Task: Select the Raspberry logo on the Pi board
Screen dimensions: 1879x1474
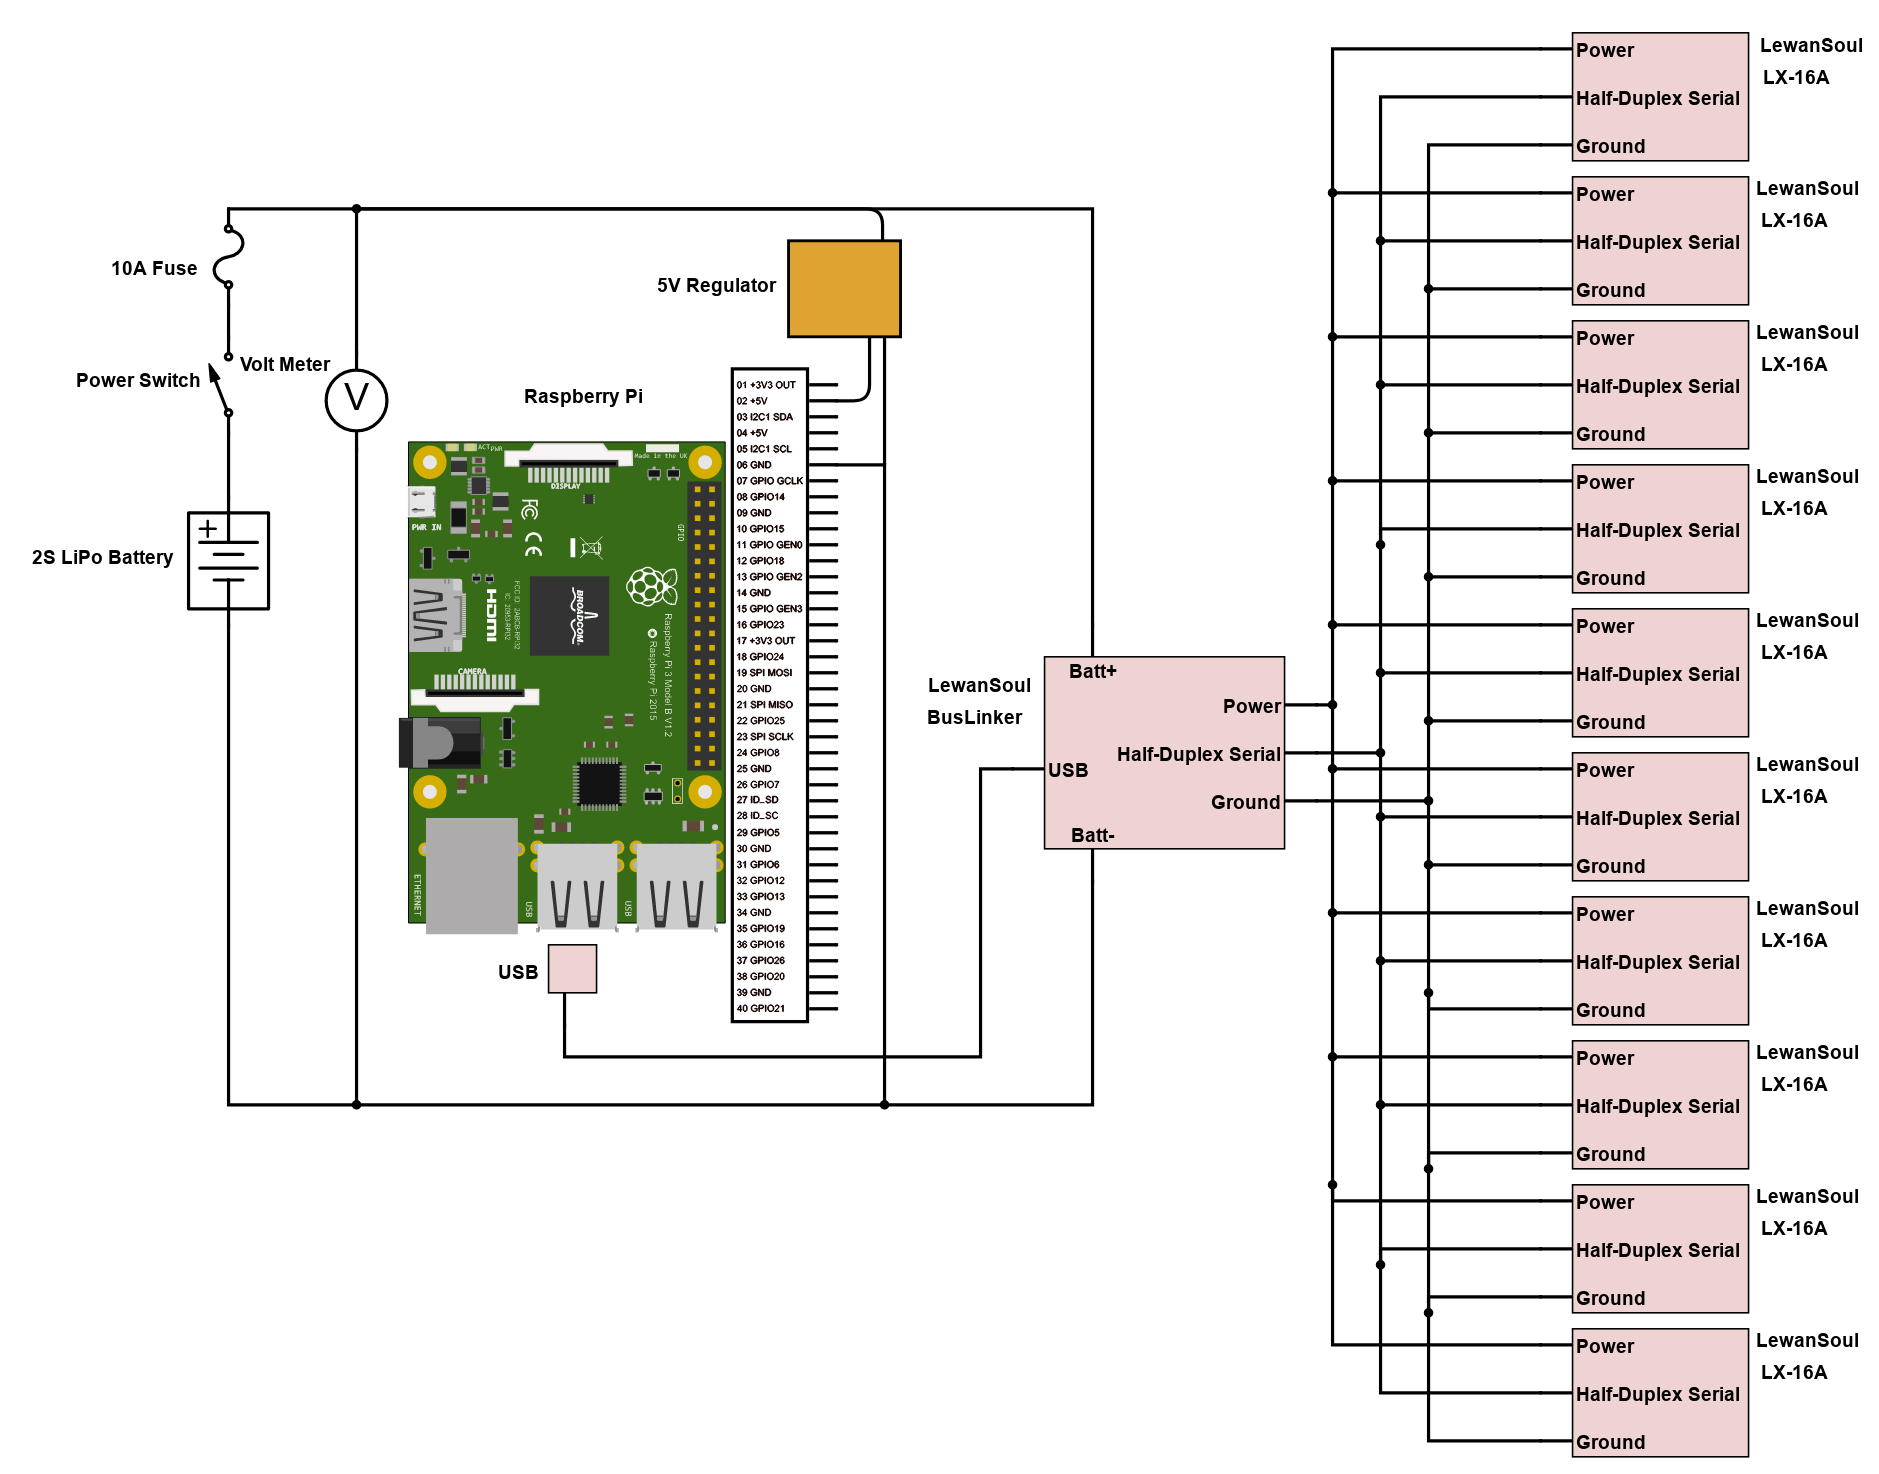Action: pyautogui.click(x=652, y=586)
